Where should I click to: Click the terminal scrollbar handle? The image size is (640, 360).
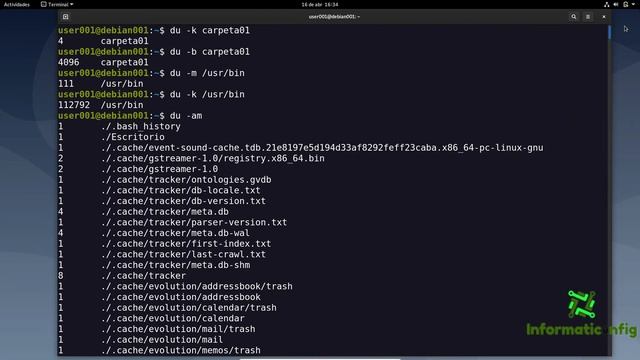pyautogui.click(x=609, y=32)
